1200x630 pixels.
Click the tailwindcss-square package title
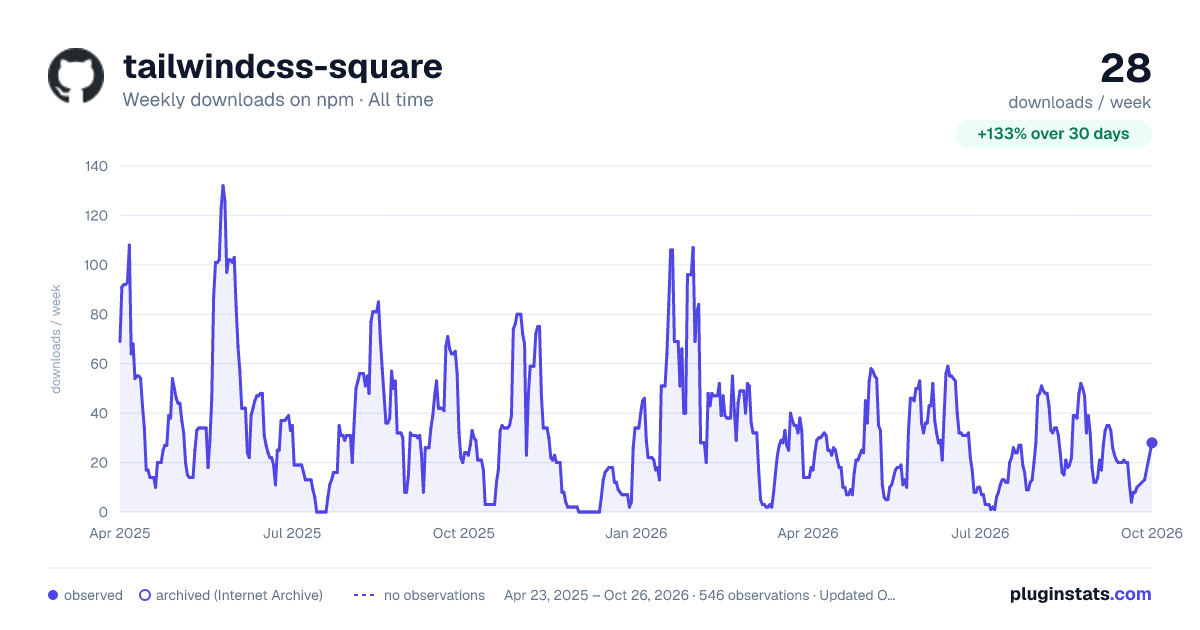click(x=282, y=67)
